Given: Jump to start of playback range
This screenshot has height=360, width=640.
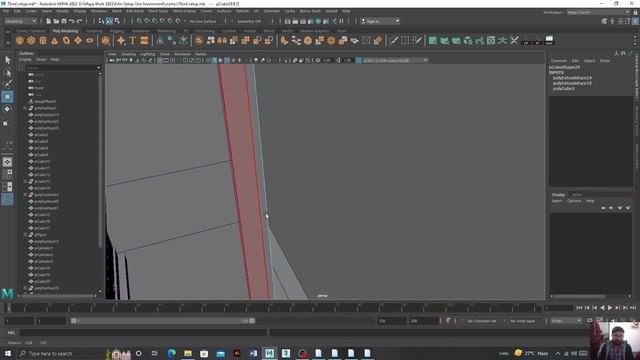Looking at the screenshot, I should click(579, 308).
